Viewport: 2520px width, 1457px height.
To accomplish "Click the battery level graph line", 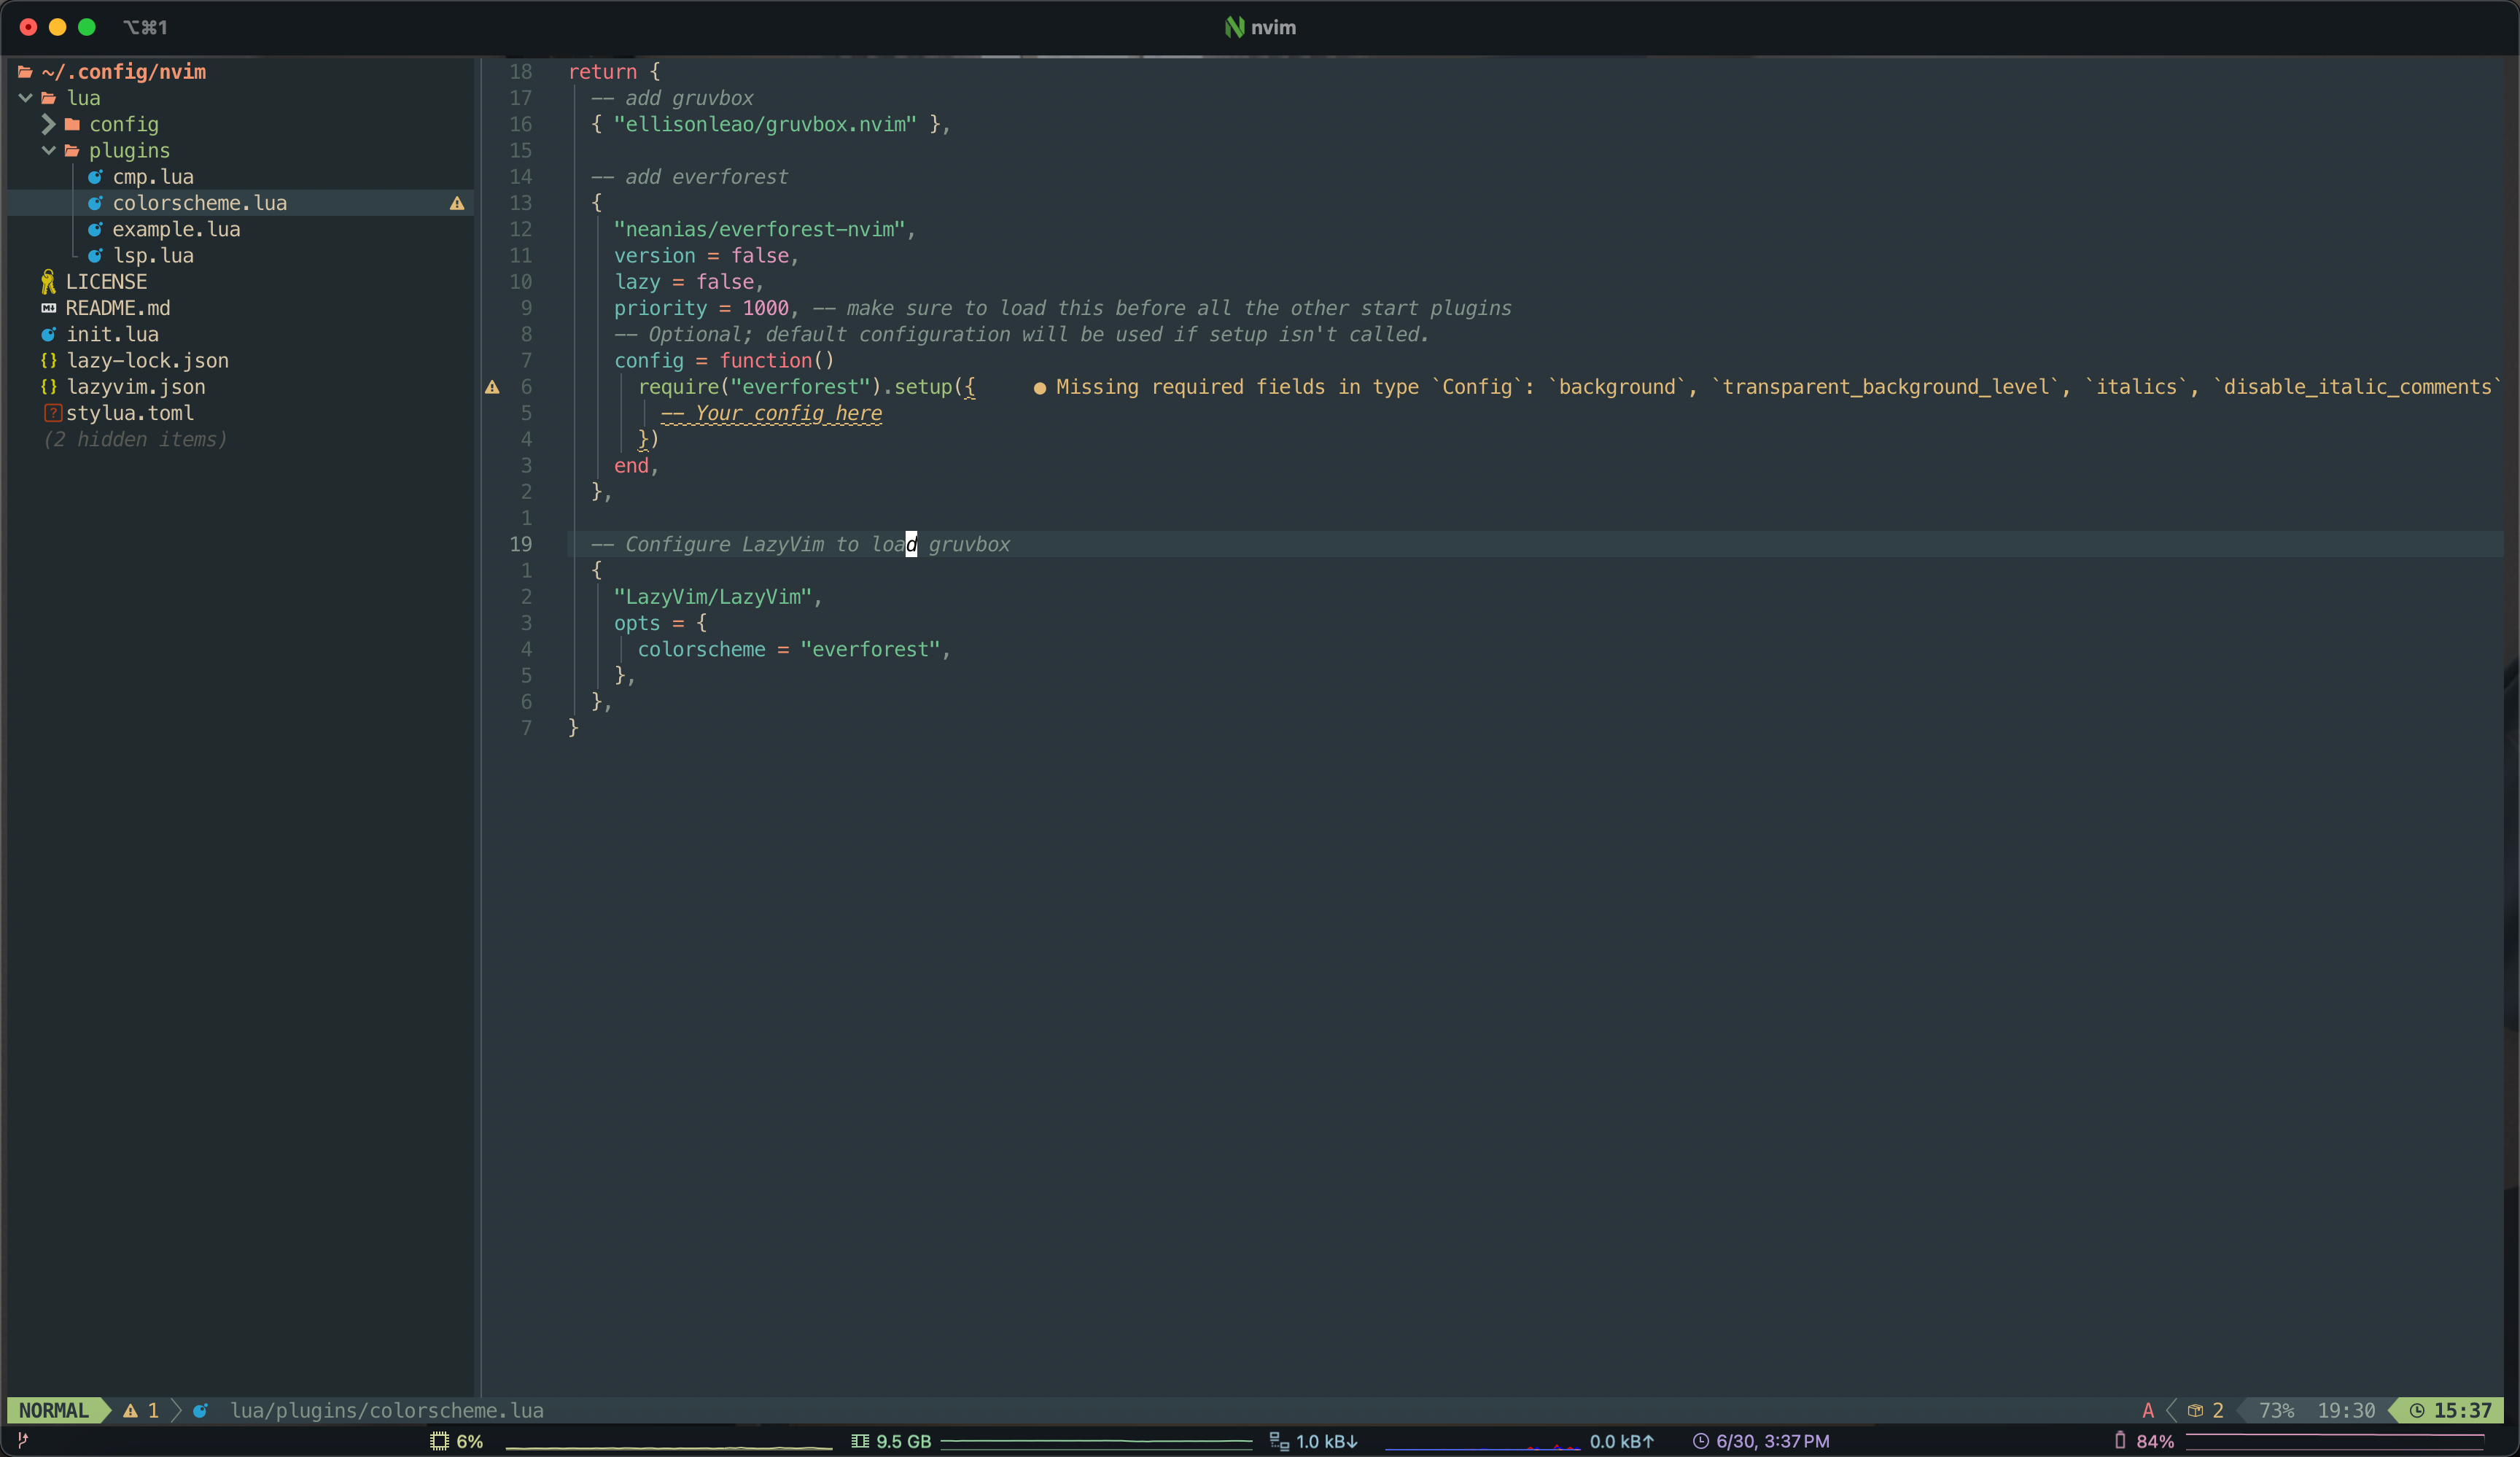I will 2334,1440.
